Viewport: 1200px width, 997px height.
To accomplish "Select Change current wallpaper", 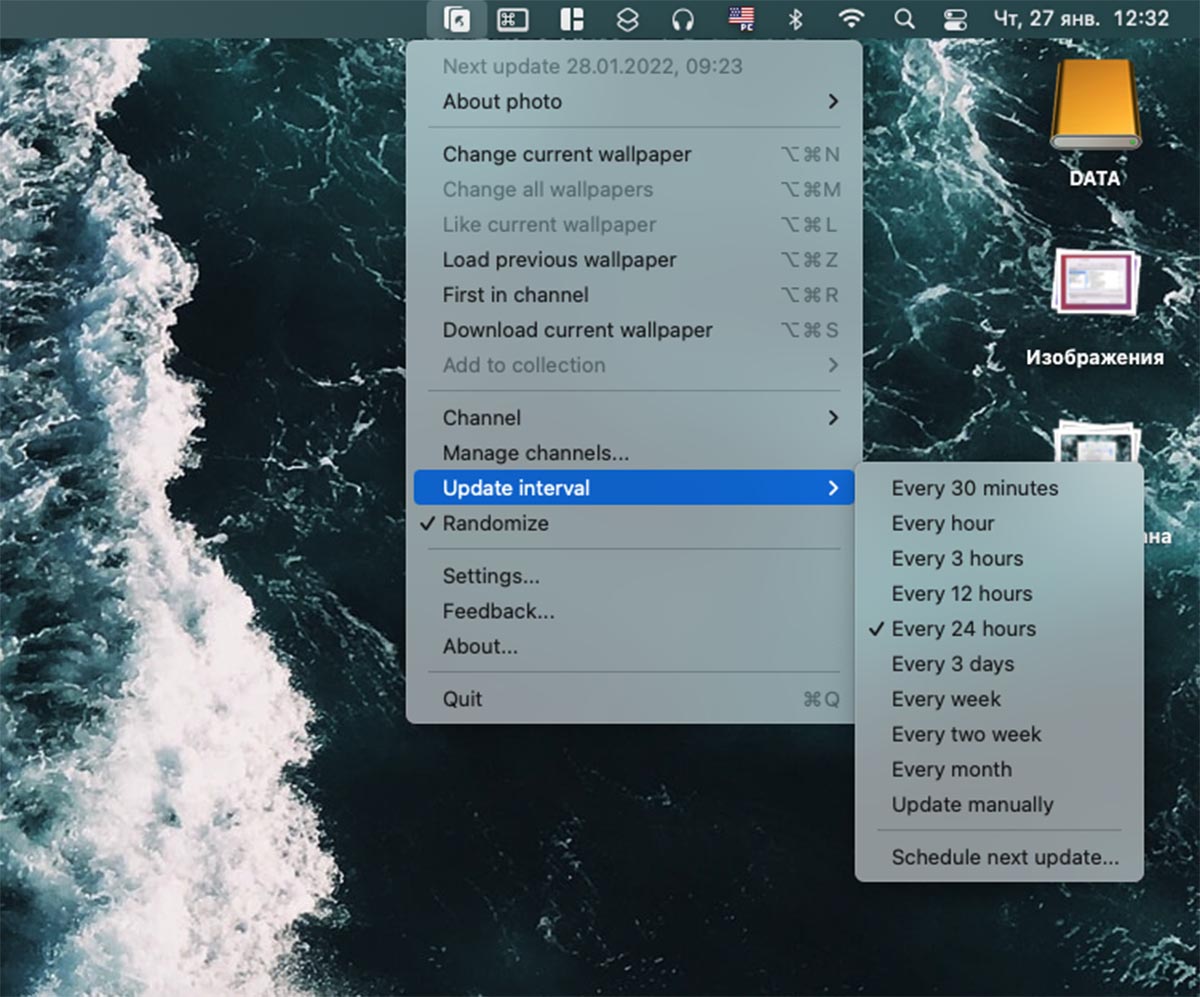I will coord(566,154).
